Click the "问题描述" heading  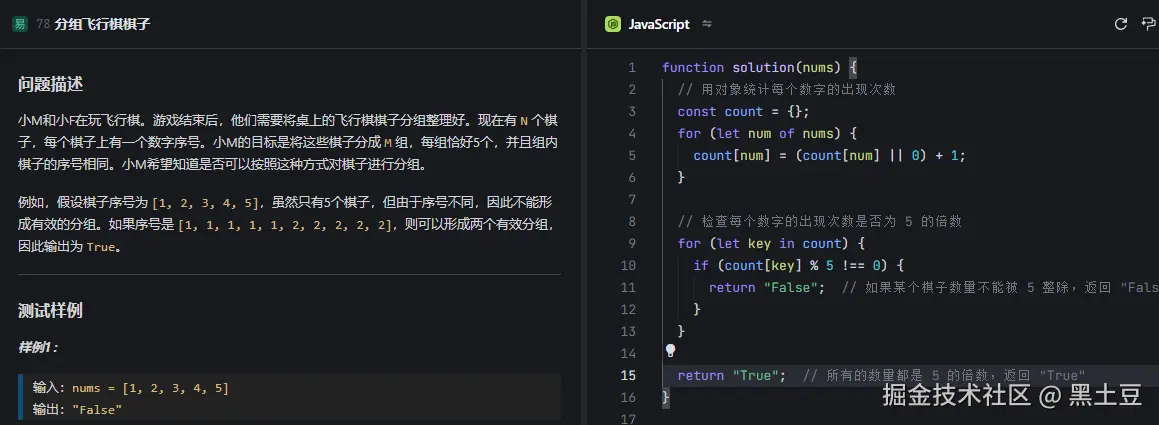[x=50, y=84]
